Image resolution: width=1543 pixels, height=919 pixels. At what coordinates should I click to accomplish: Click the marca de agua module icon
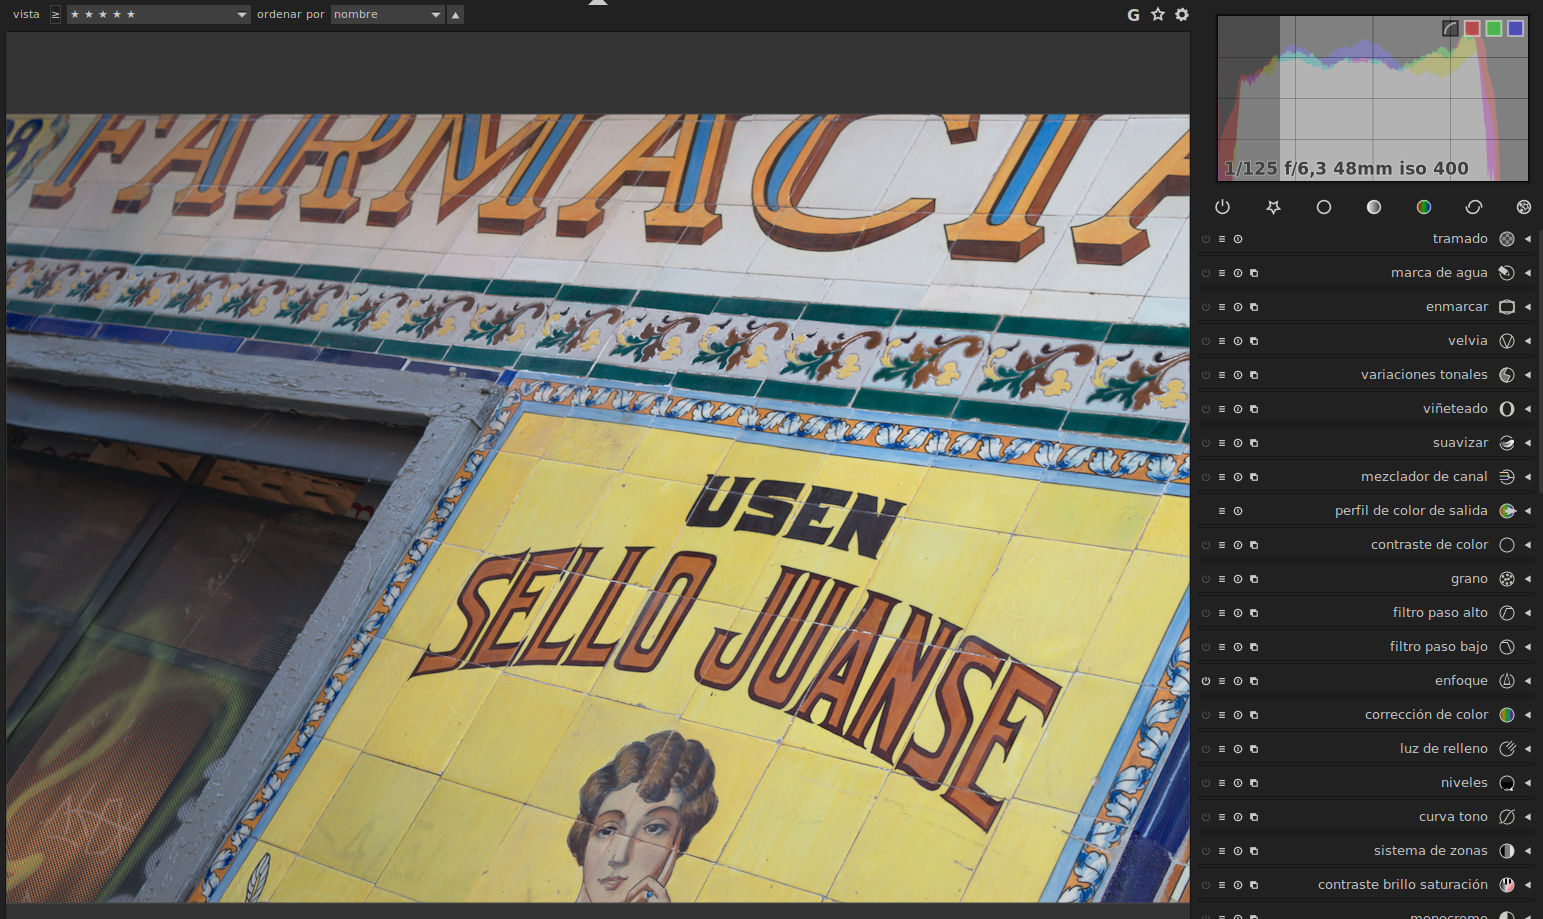1507,273
